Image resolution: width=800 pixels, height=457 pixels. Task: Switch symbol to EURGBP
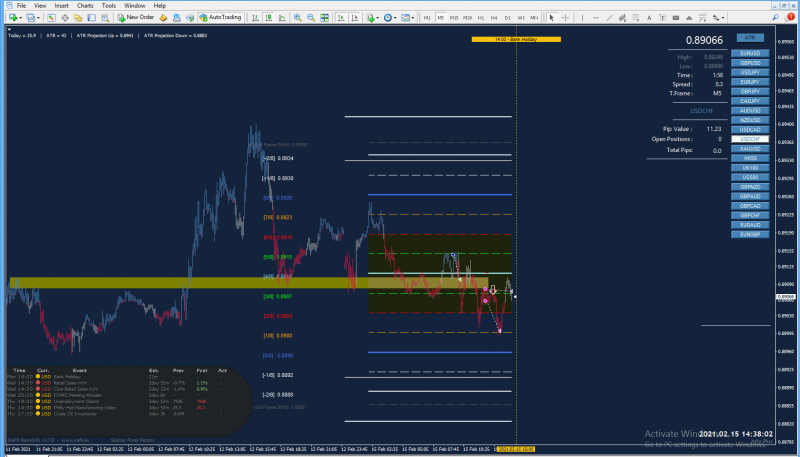750,234
